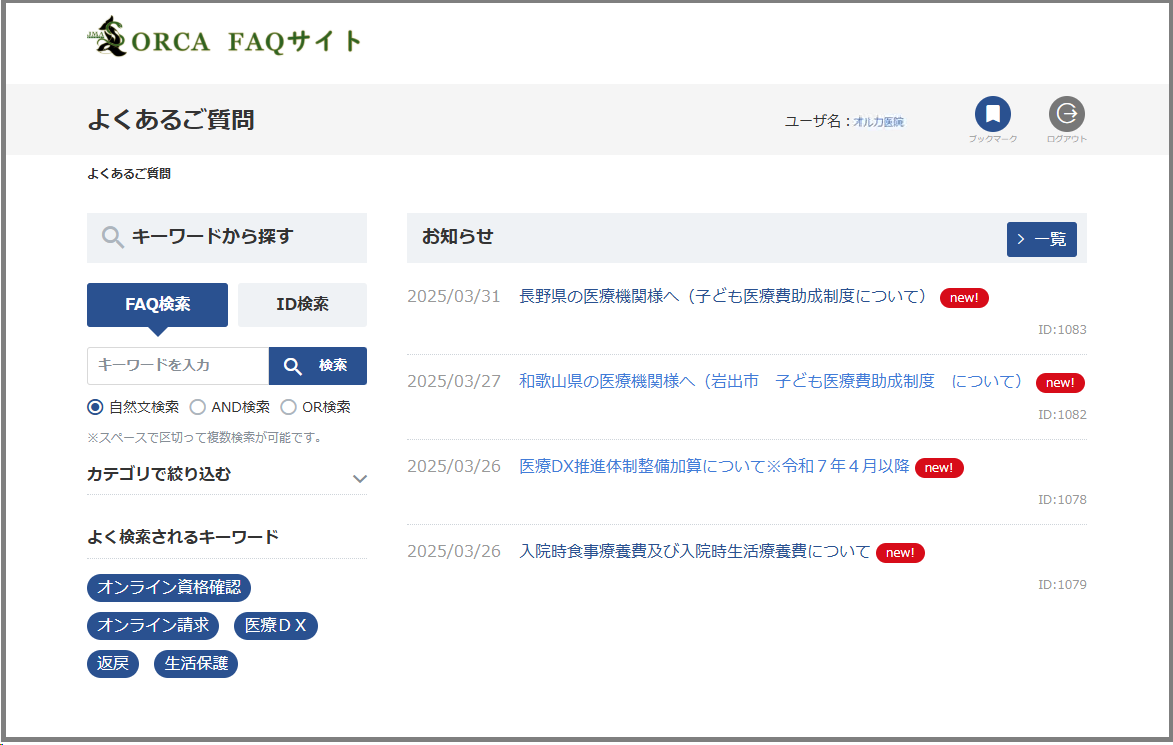Image resolution: width=1173 pixels, height=745 pixels.
Task: Click the 2025/03/31 date
Action: [453, 296]
